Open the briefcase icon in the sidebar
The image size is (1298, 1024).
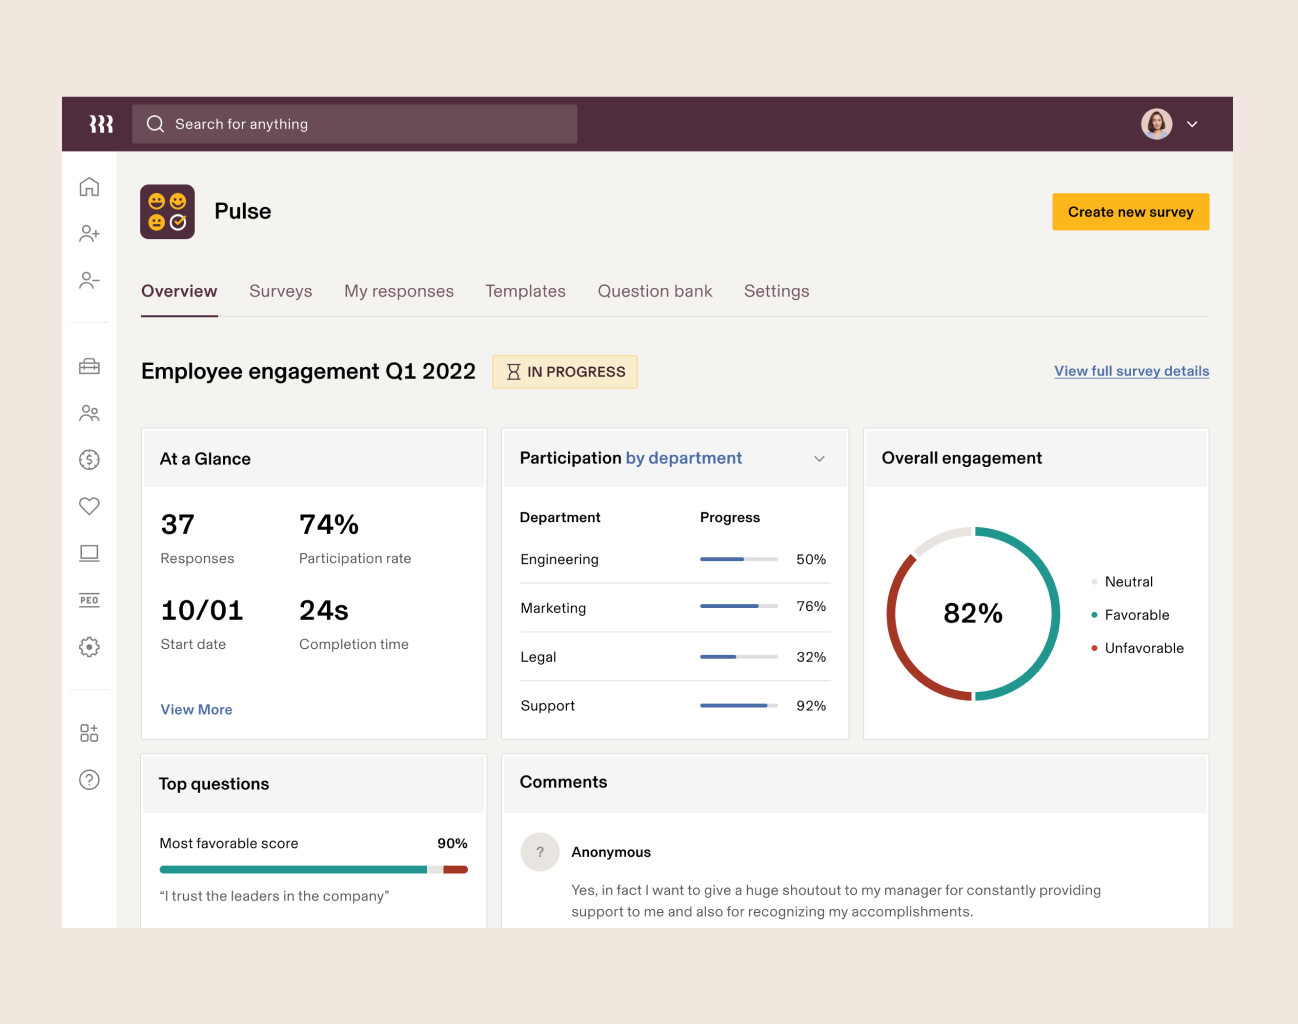click(x=89, y=366)
